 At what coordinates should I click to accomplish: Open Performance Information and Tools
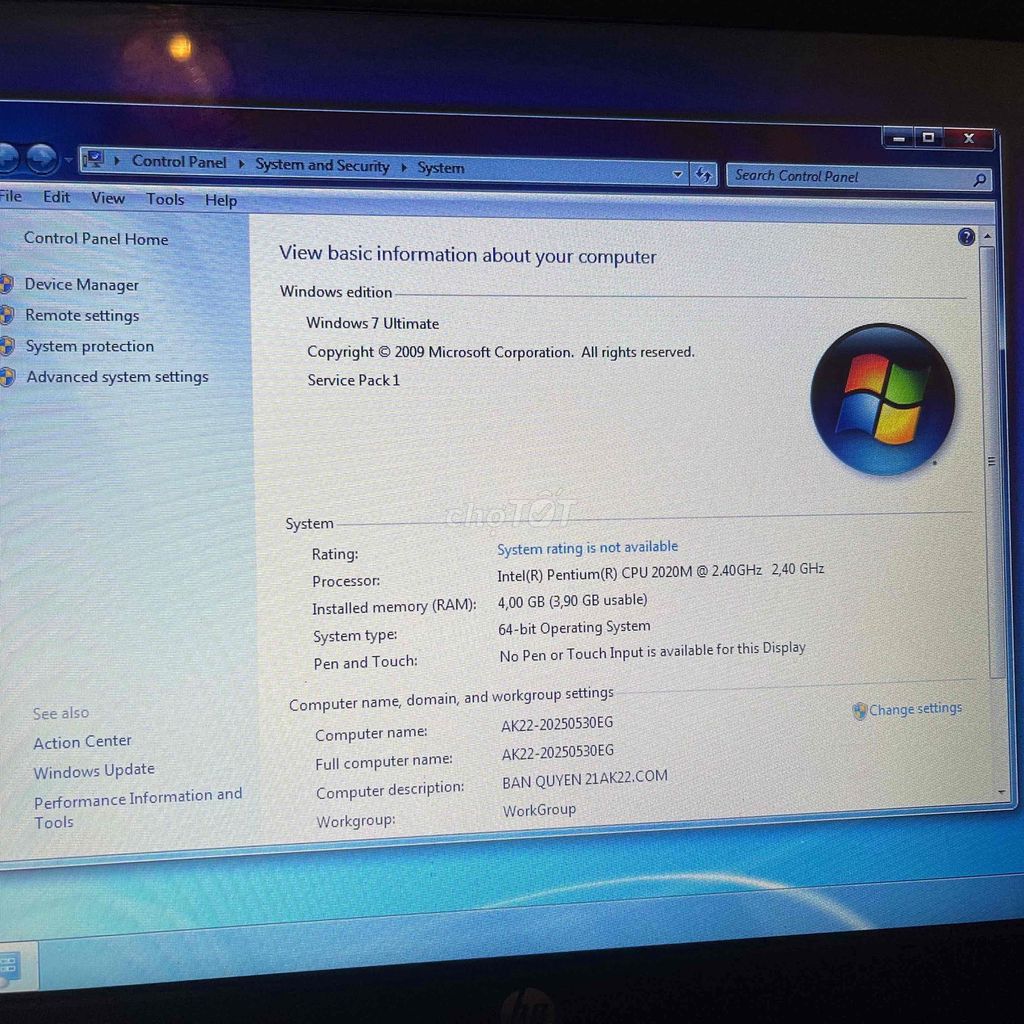click(x=138, y=808)
